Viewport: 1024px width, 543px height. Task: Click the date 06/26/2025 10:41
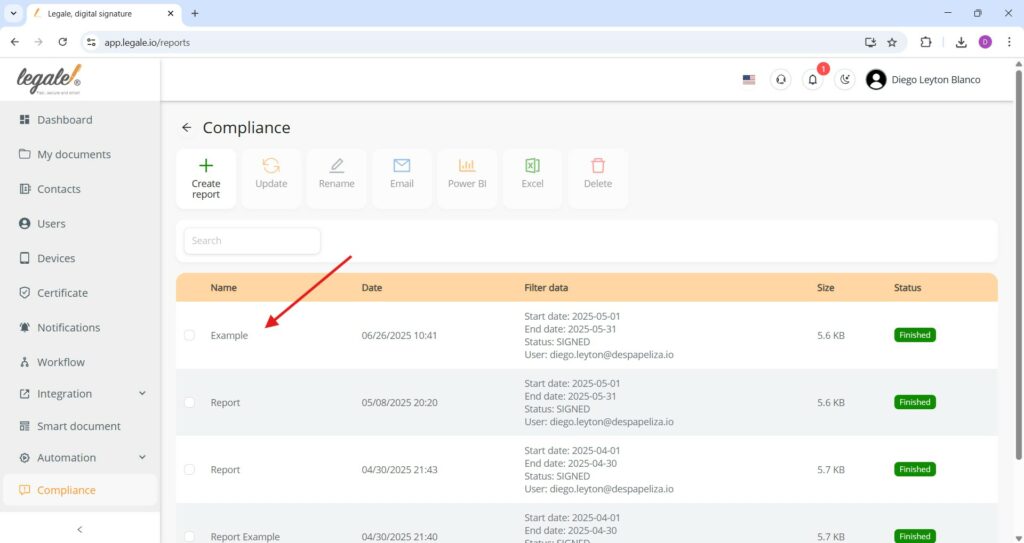(x=399, y=335)
